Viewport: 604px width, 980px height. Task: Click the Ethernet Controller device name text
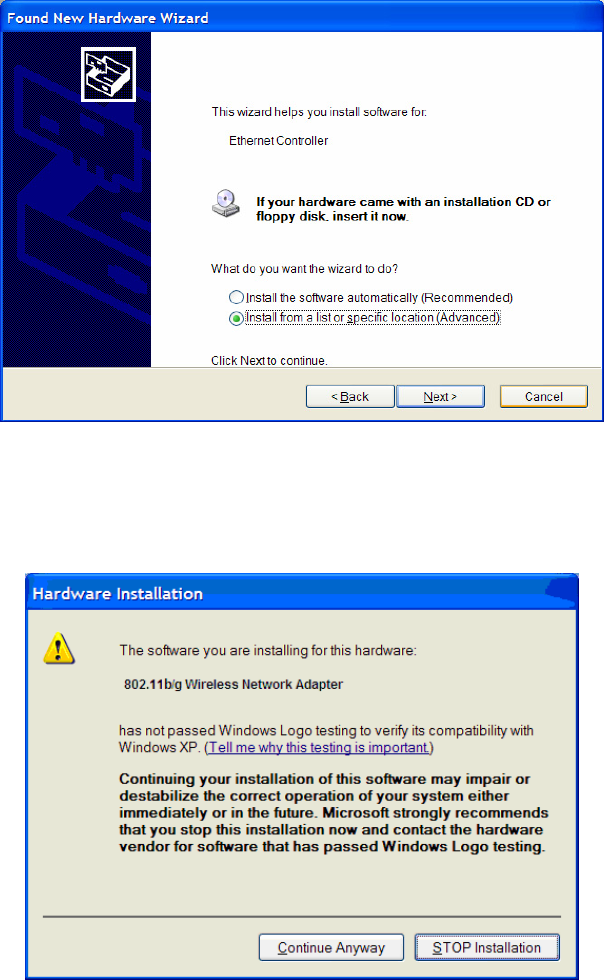click(x=278, y=141)
